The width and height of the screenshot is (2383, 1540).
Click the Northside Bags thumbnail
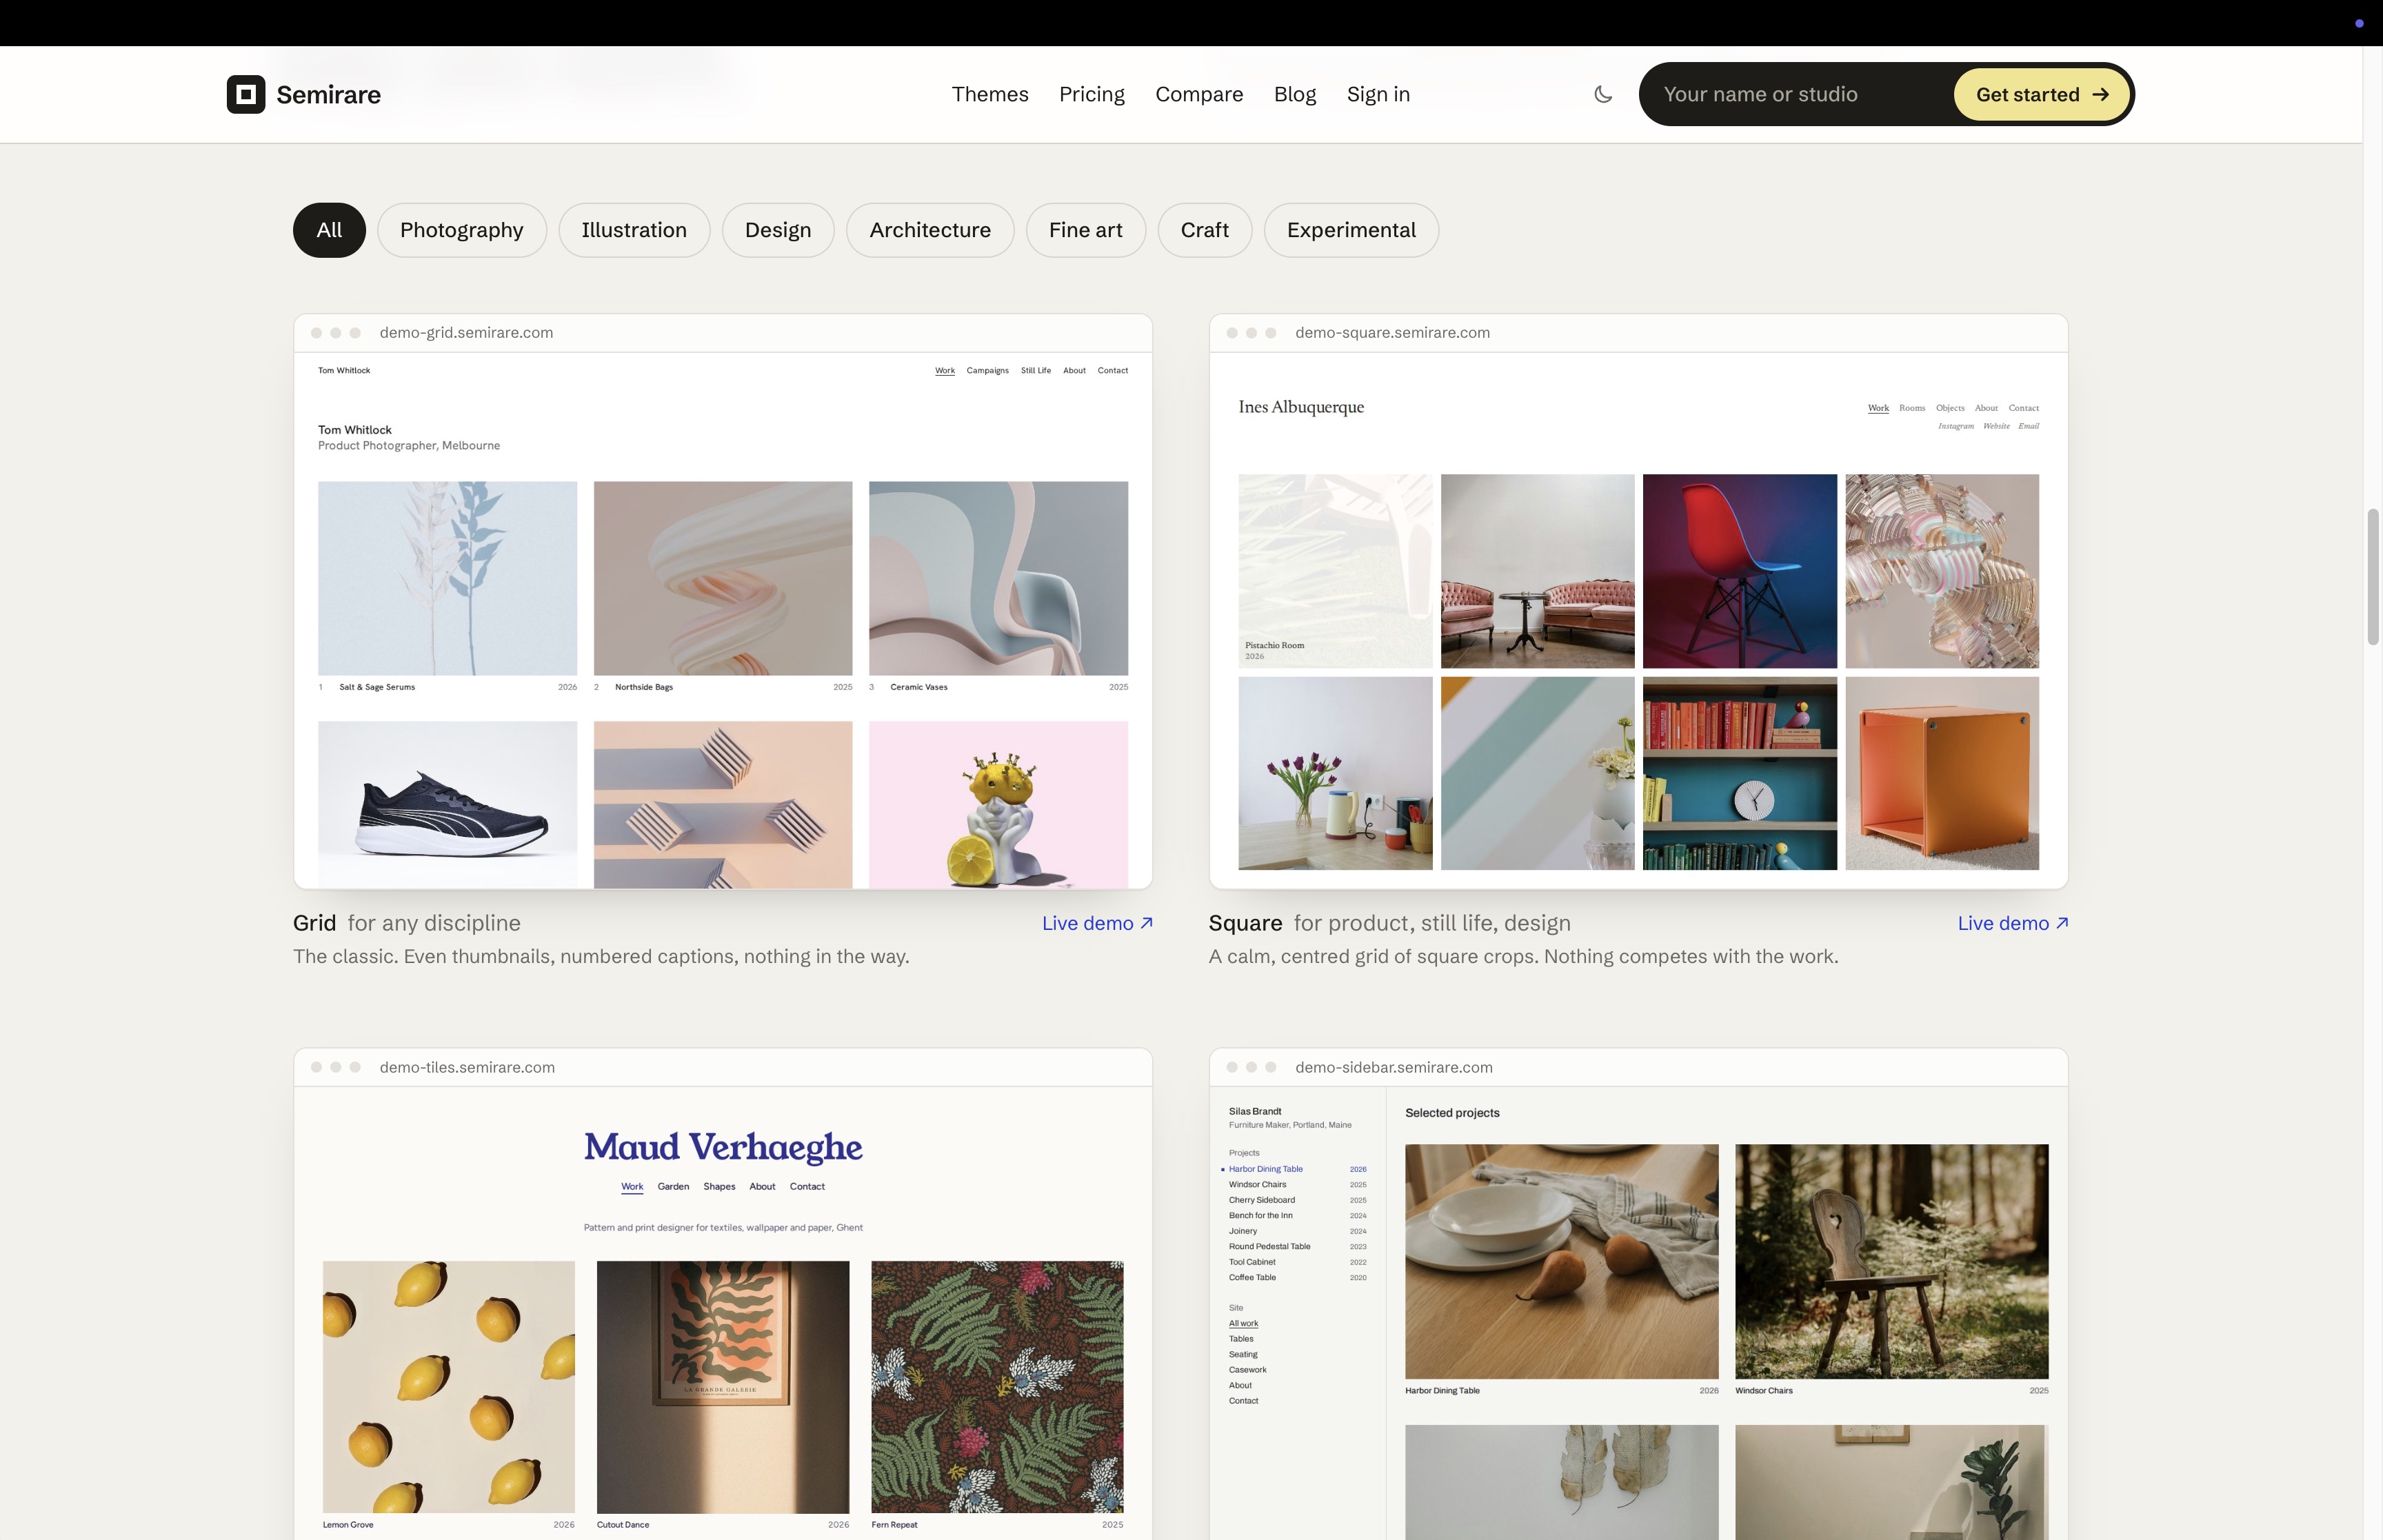coord(723,578)
